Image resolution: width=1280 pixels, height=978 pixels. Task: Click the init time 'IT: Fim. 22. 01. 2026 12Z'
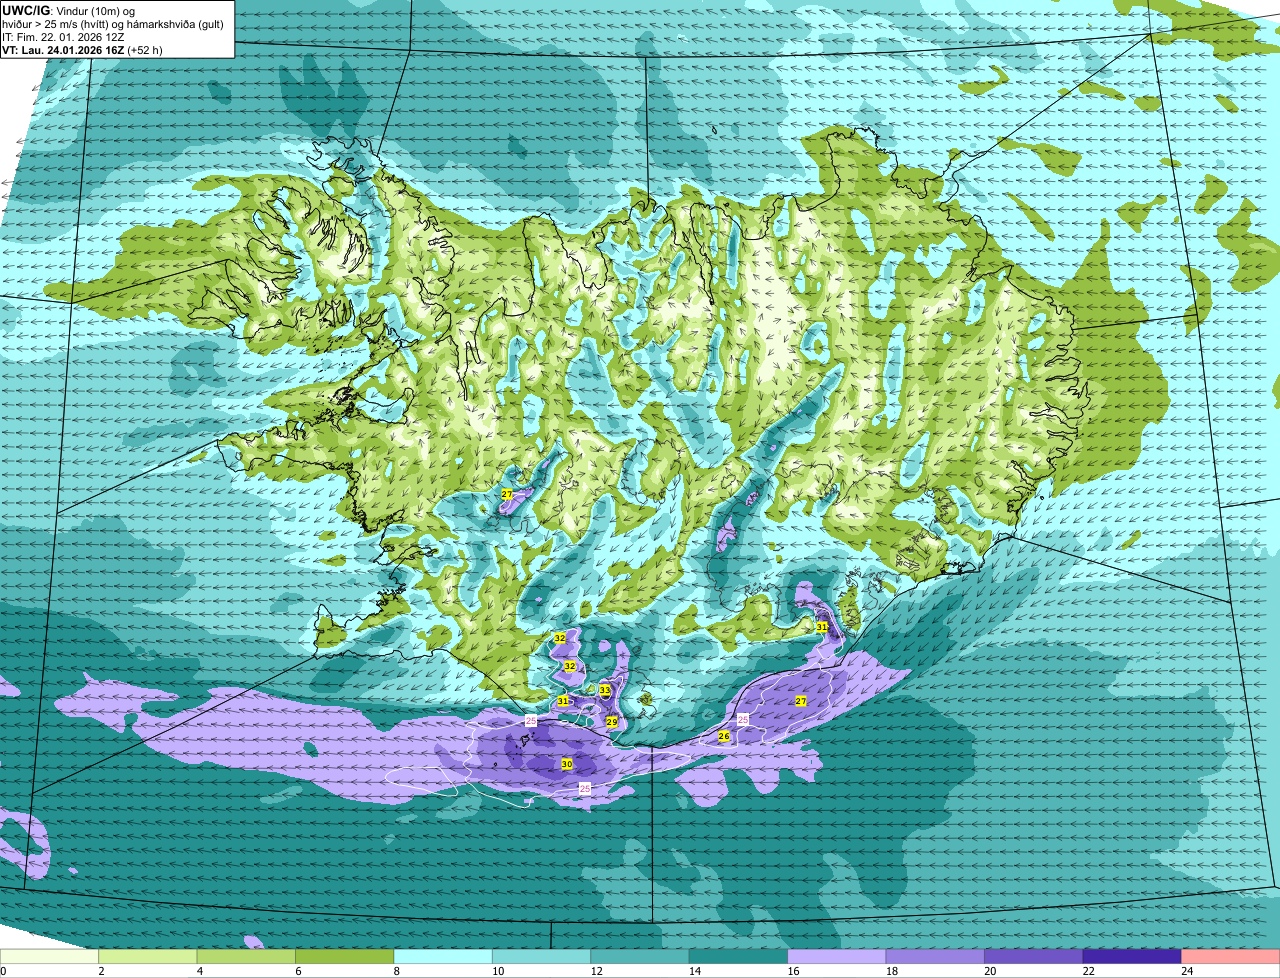point(65,37)
